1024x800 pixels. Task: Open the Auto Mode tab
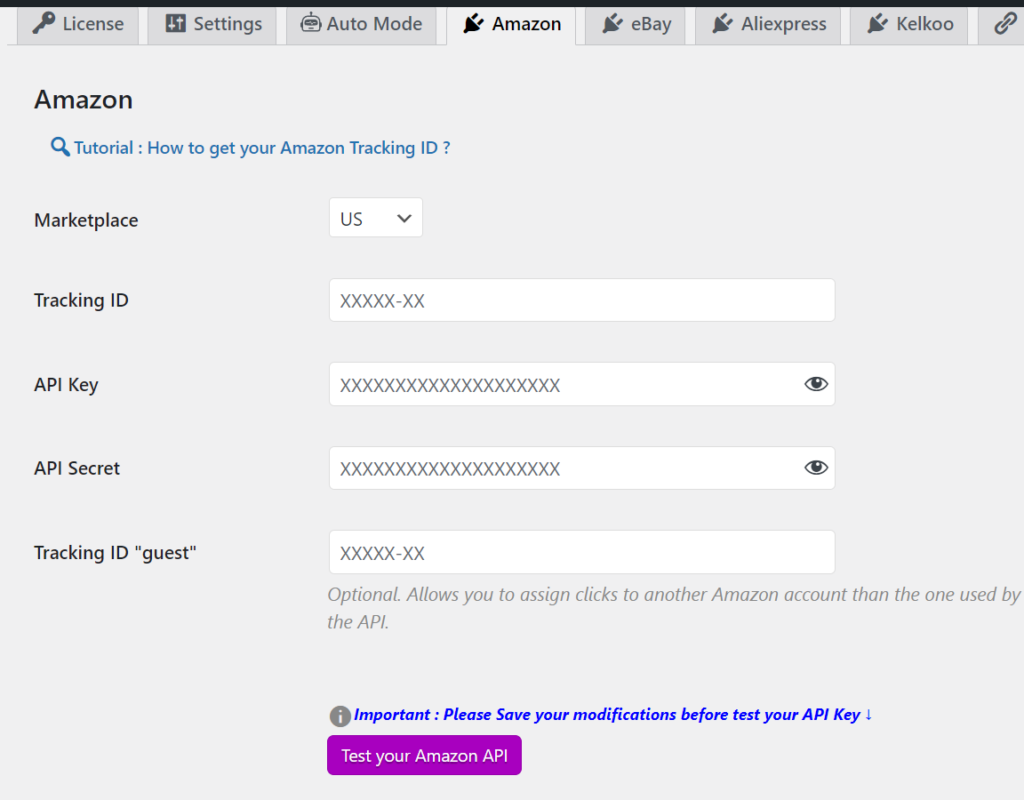click(361, 25)
